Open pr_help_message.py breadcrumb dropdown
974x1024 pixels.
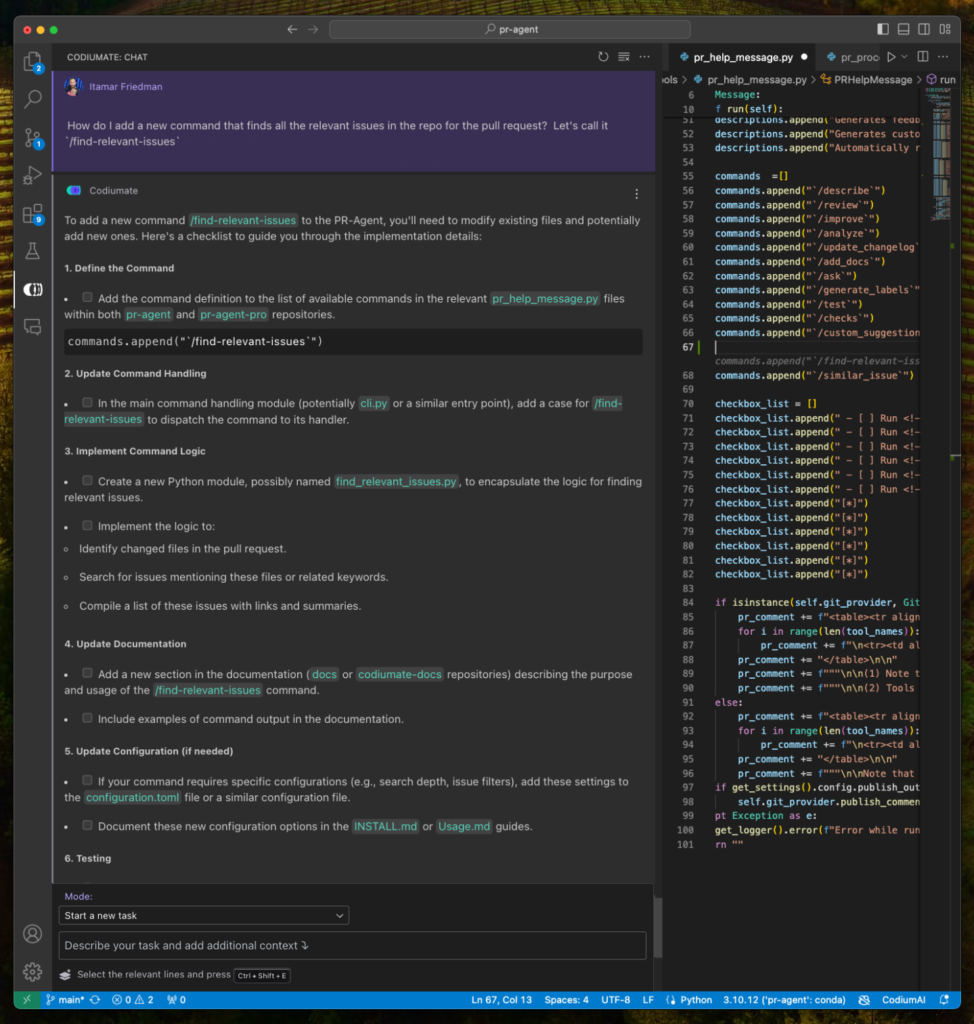(x=751, y=80)
